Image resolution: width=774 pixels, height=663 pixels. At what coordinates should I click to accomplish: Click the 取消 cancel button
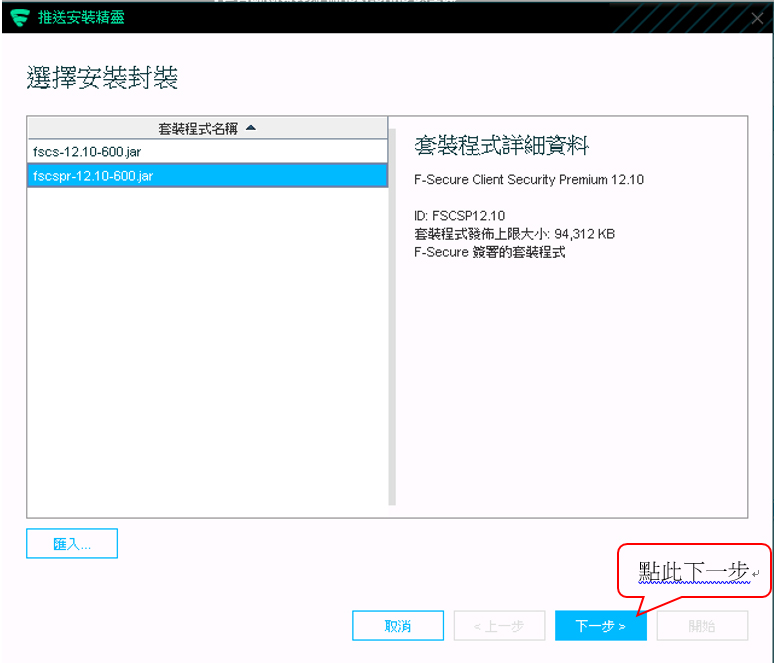[x=398, y=626]
